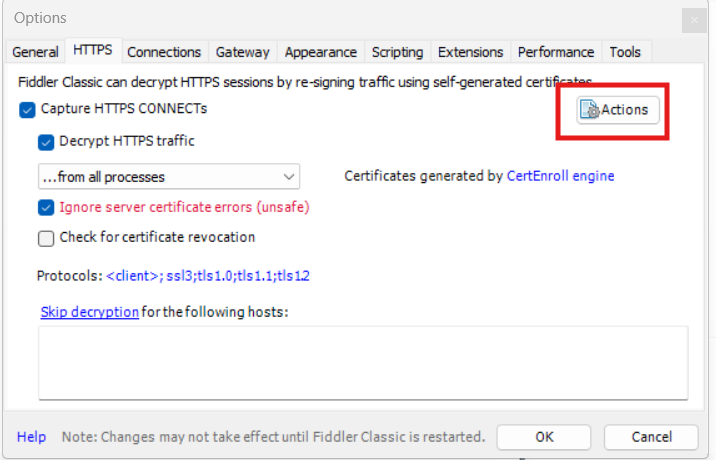Enable Check for certificate revocation

point(46,238)
